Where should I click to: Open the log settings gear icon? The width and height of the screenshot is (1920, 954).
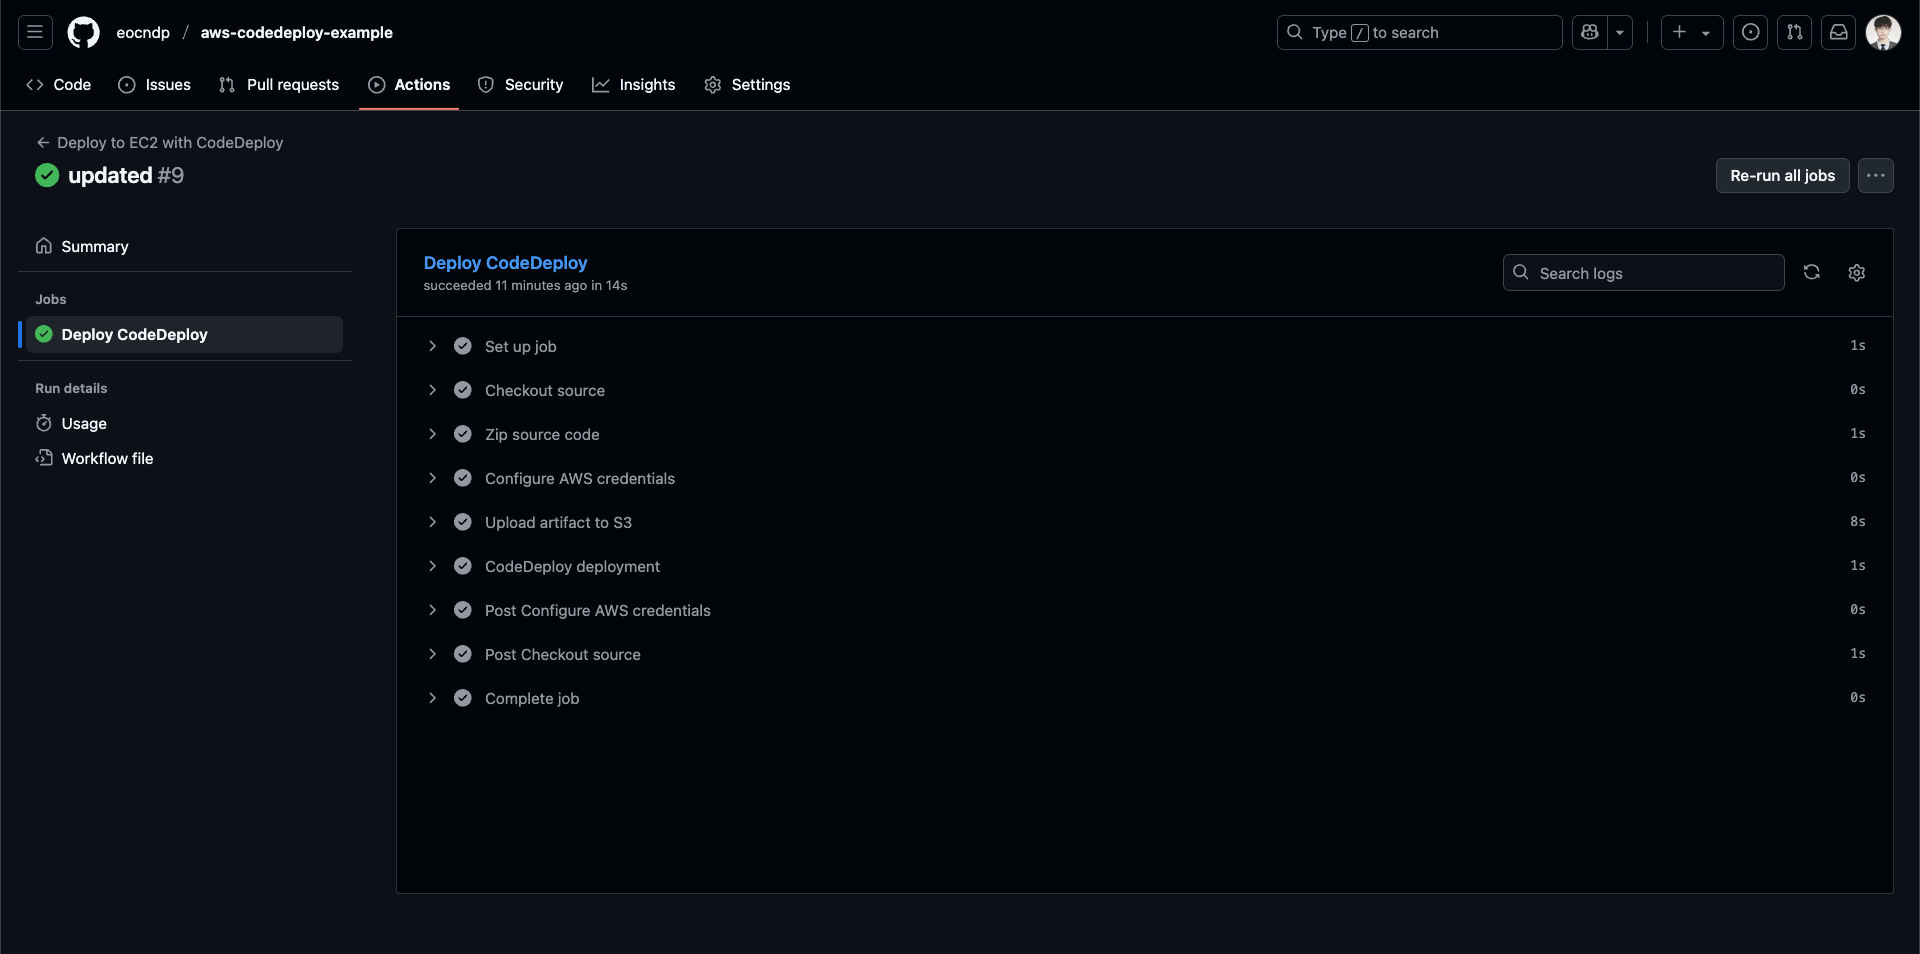1857,272
